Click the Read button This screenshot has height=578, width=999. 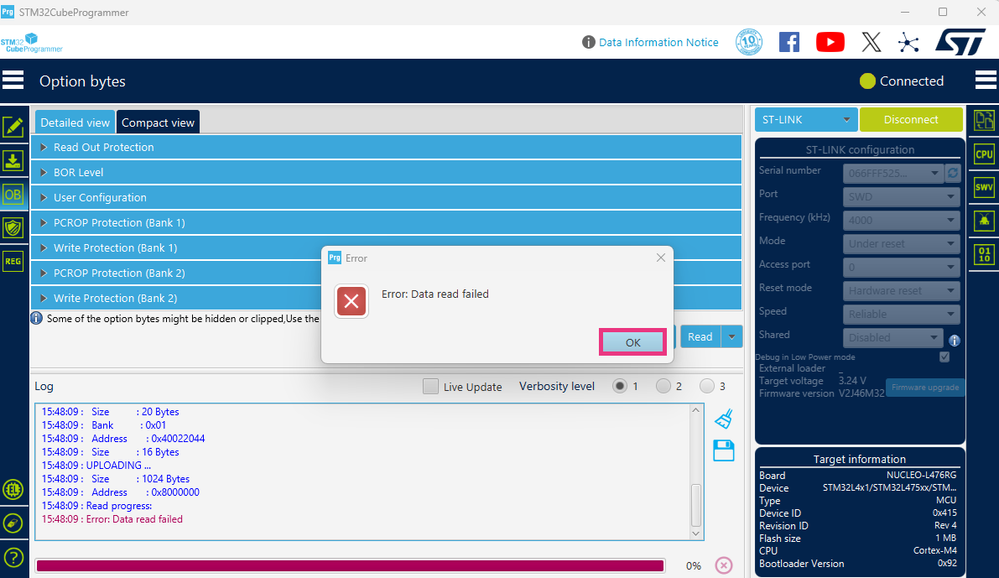point(700,336)
